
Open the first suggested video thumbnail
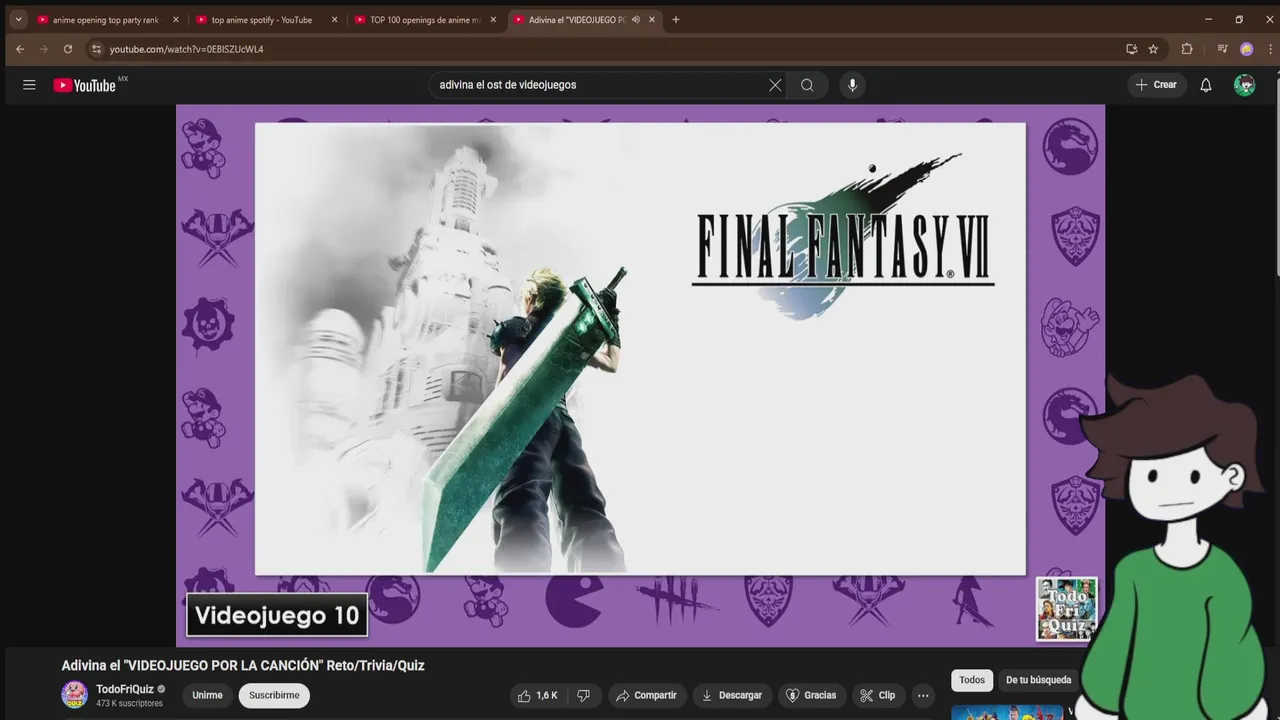1006,712
